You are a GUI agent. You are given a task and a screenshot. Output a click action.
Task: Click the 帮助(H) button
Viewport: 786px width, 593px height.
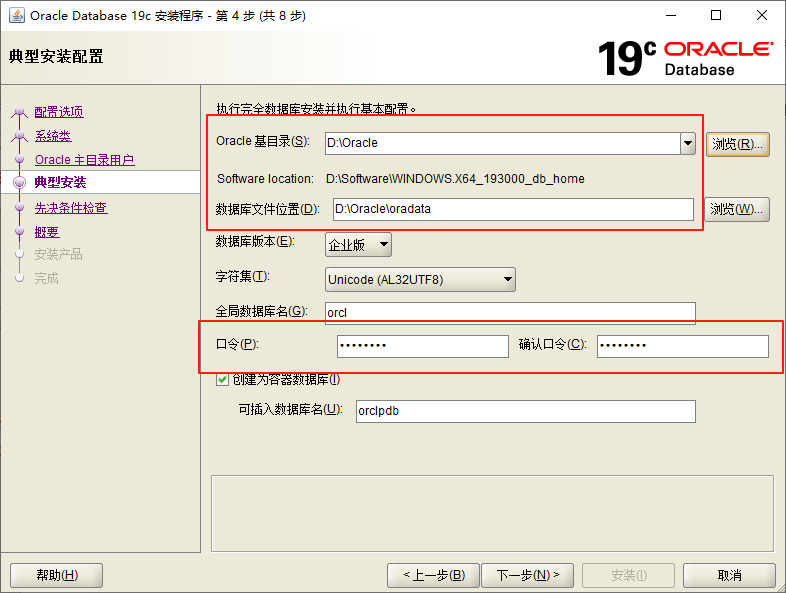(57, 575)
